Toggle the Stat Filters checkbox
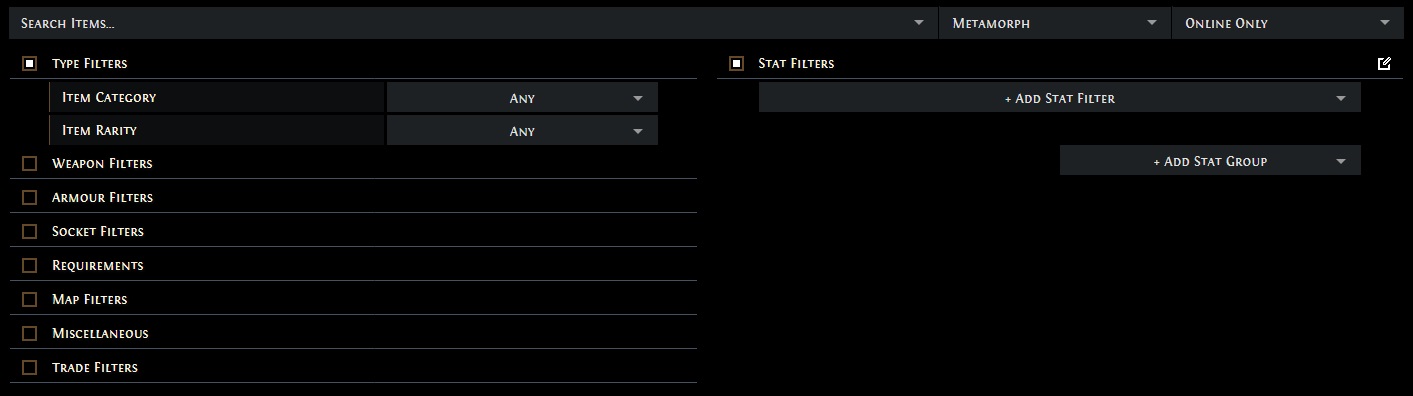The image size is (1413, 396). tap(736, 64)
